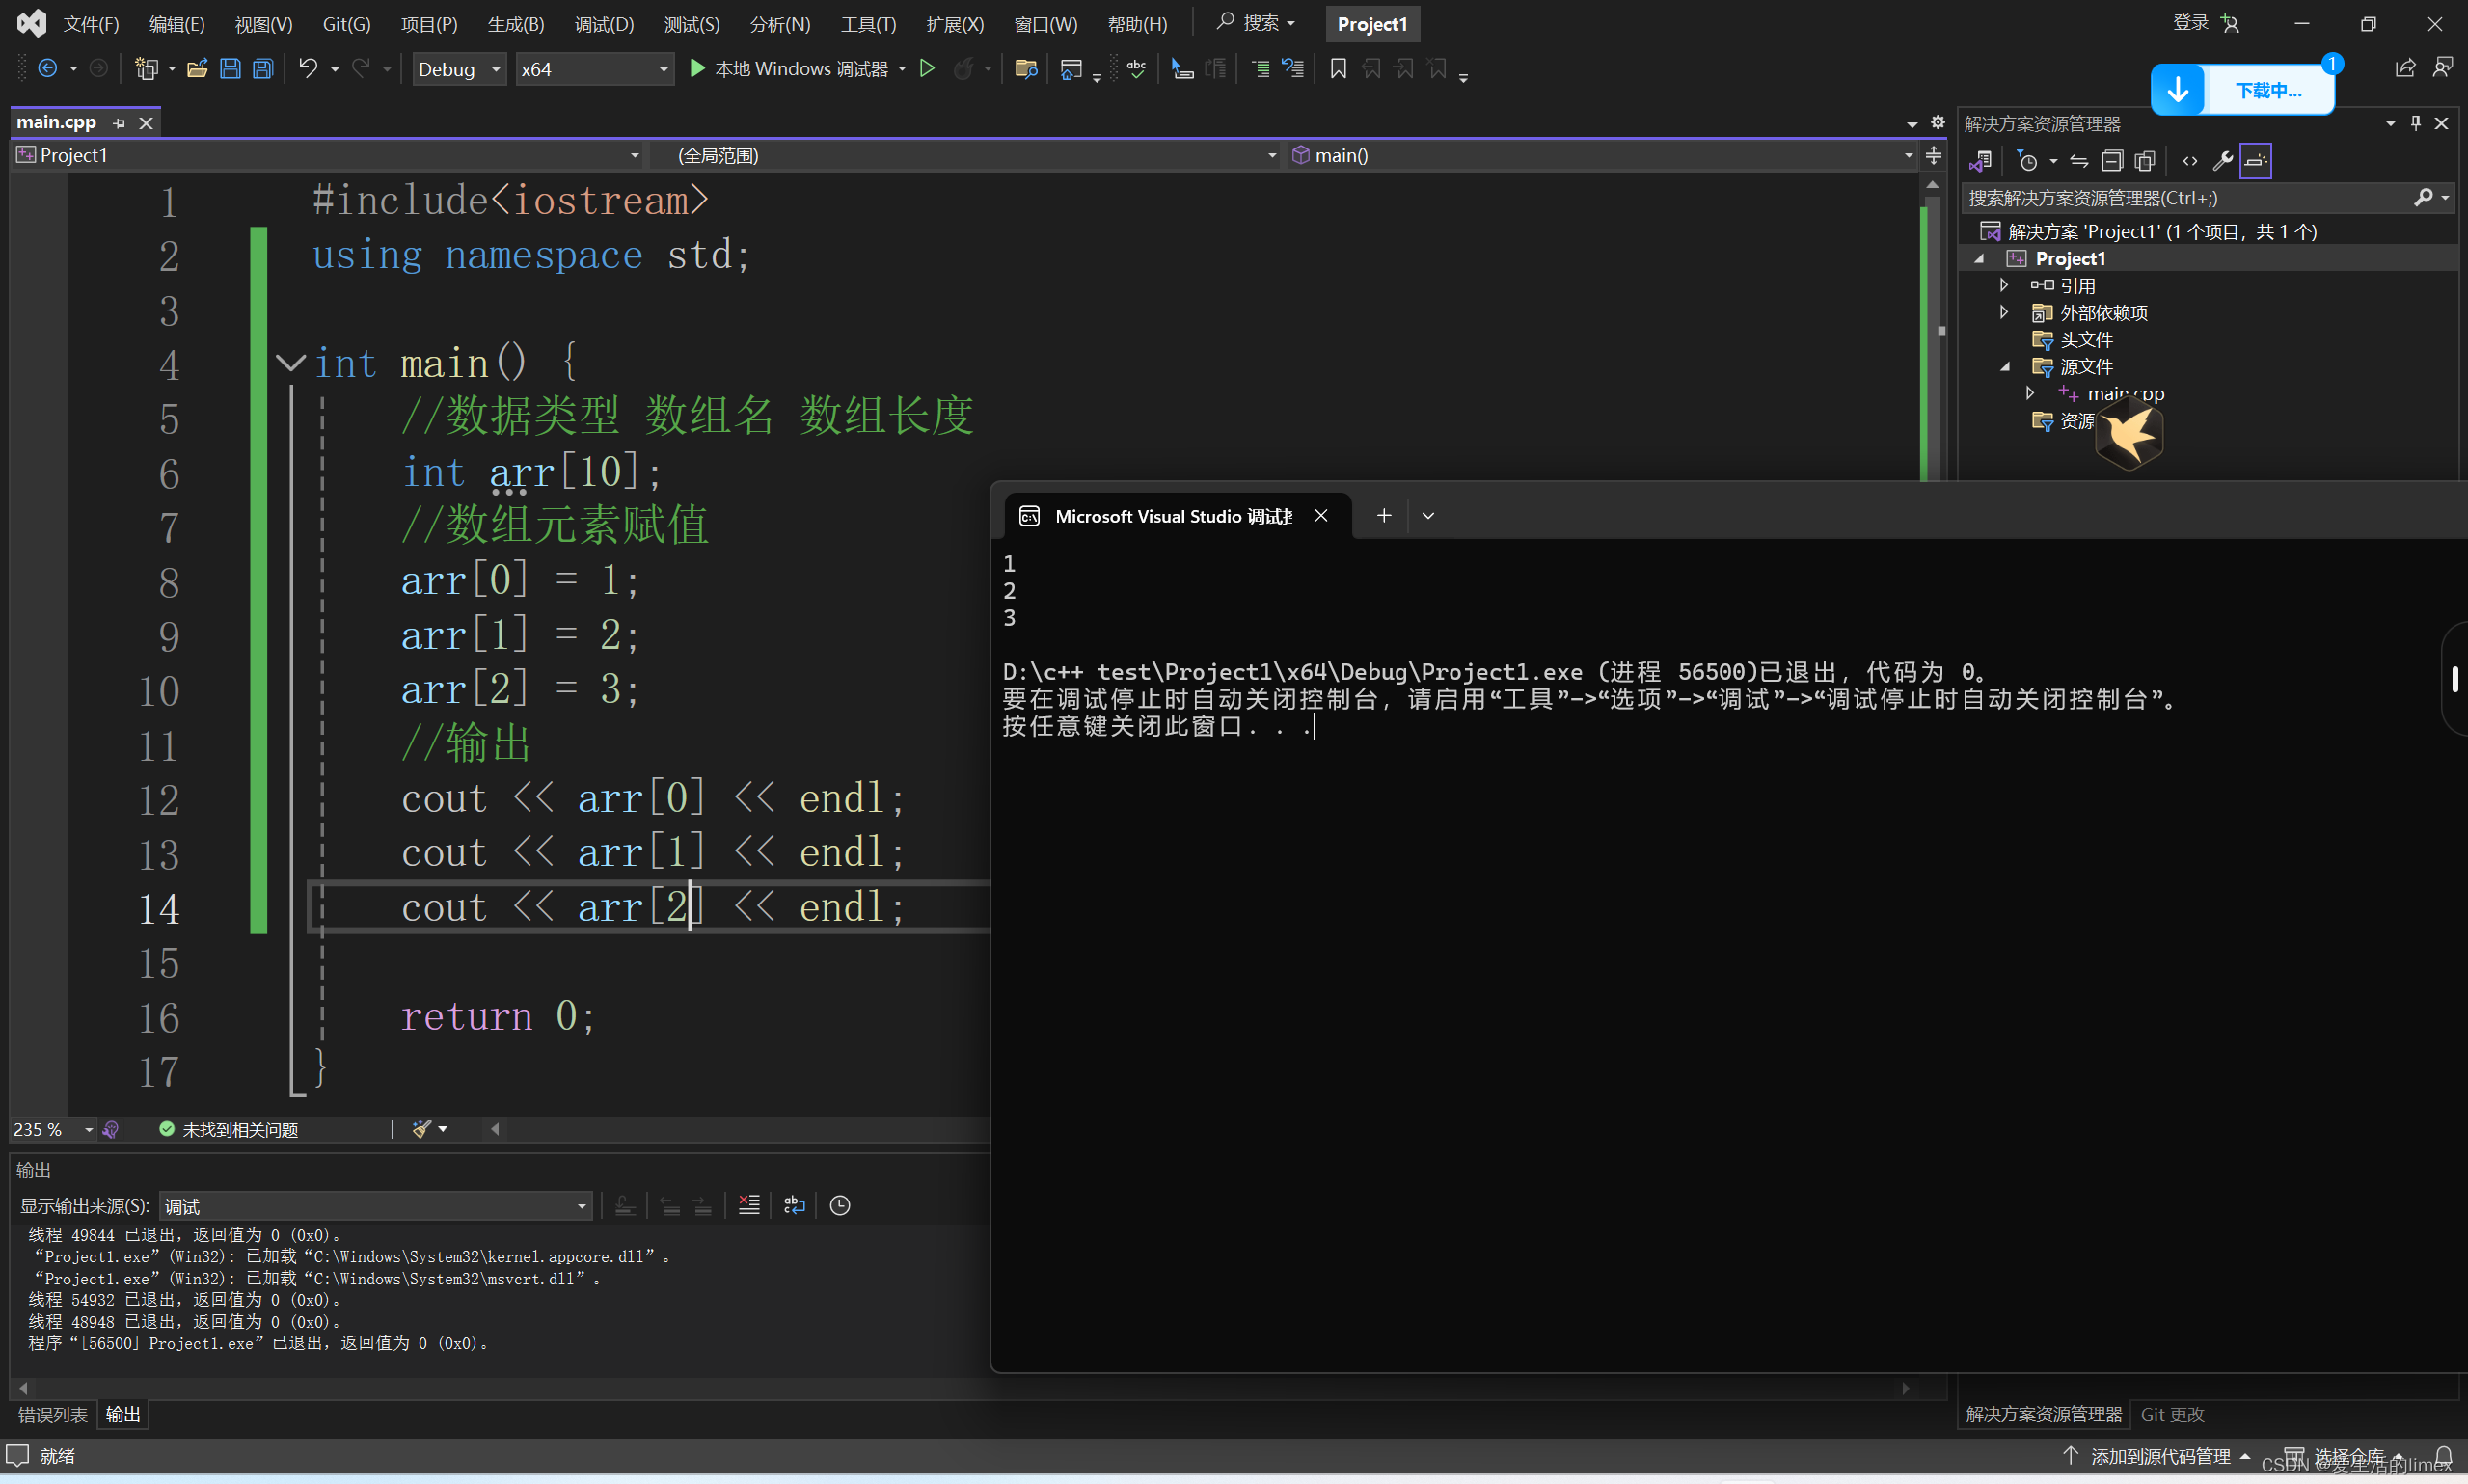Click the editor settings gear icon above code
2468x1484 pixels.
(1938, 123)
